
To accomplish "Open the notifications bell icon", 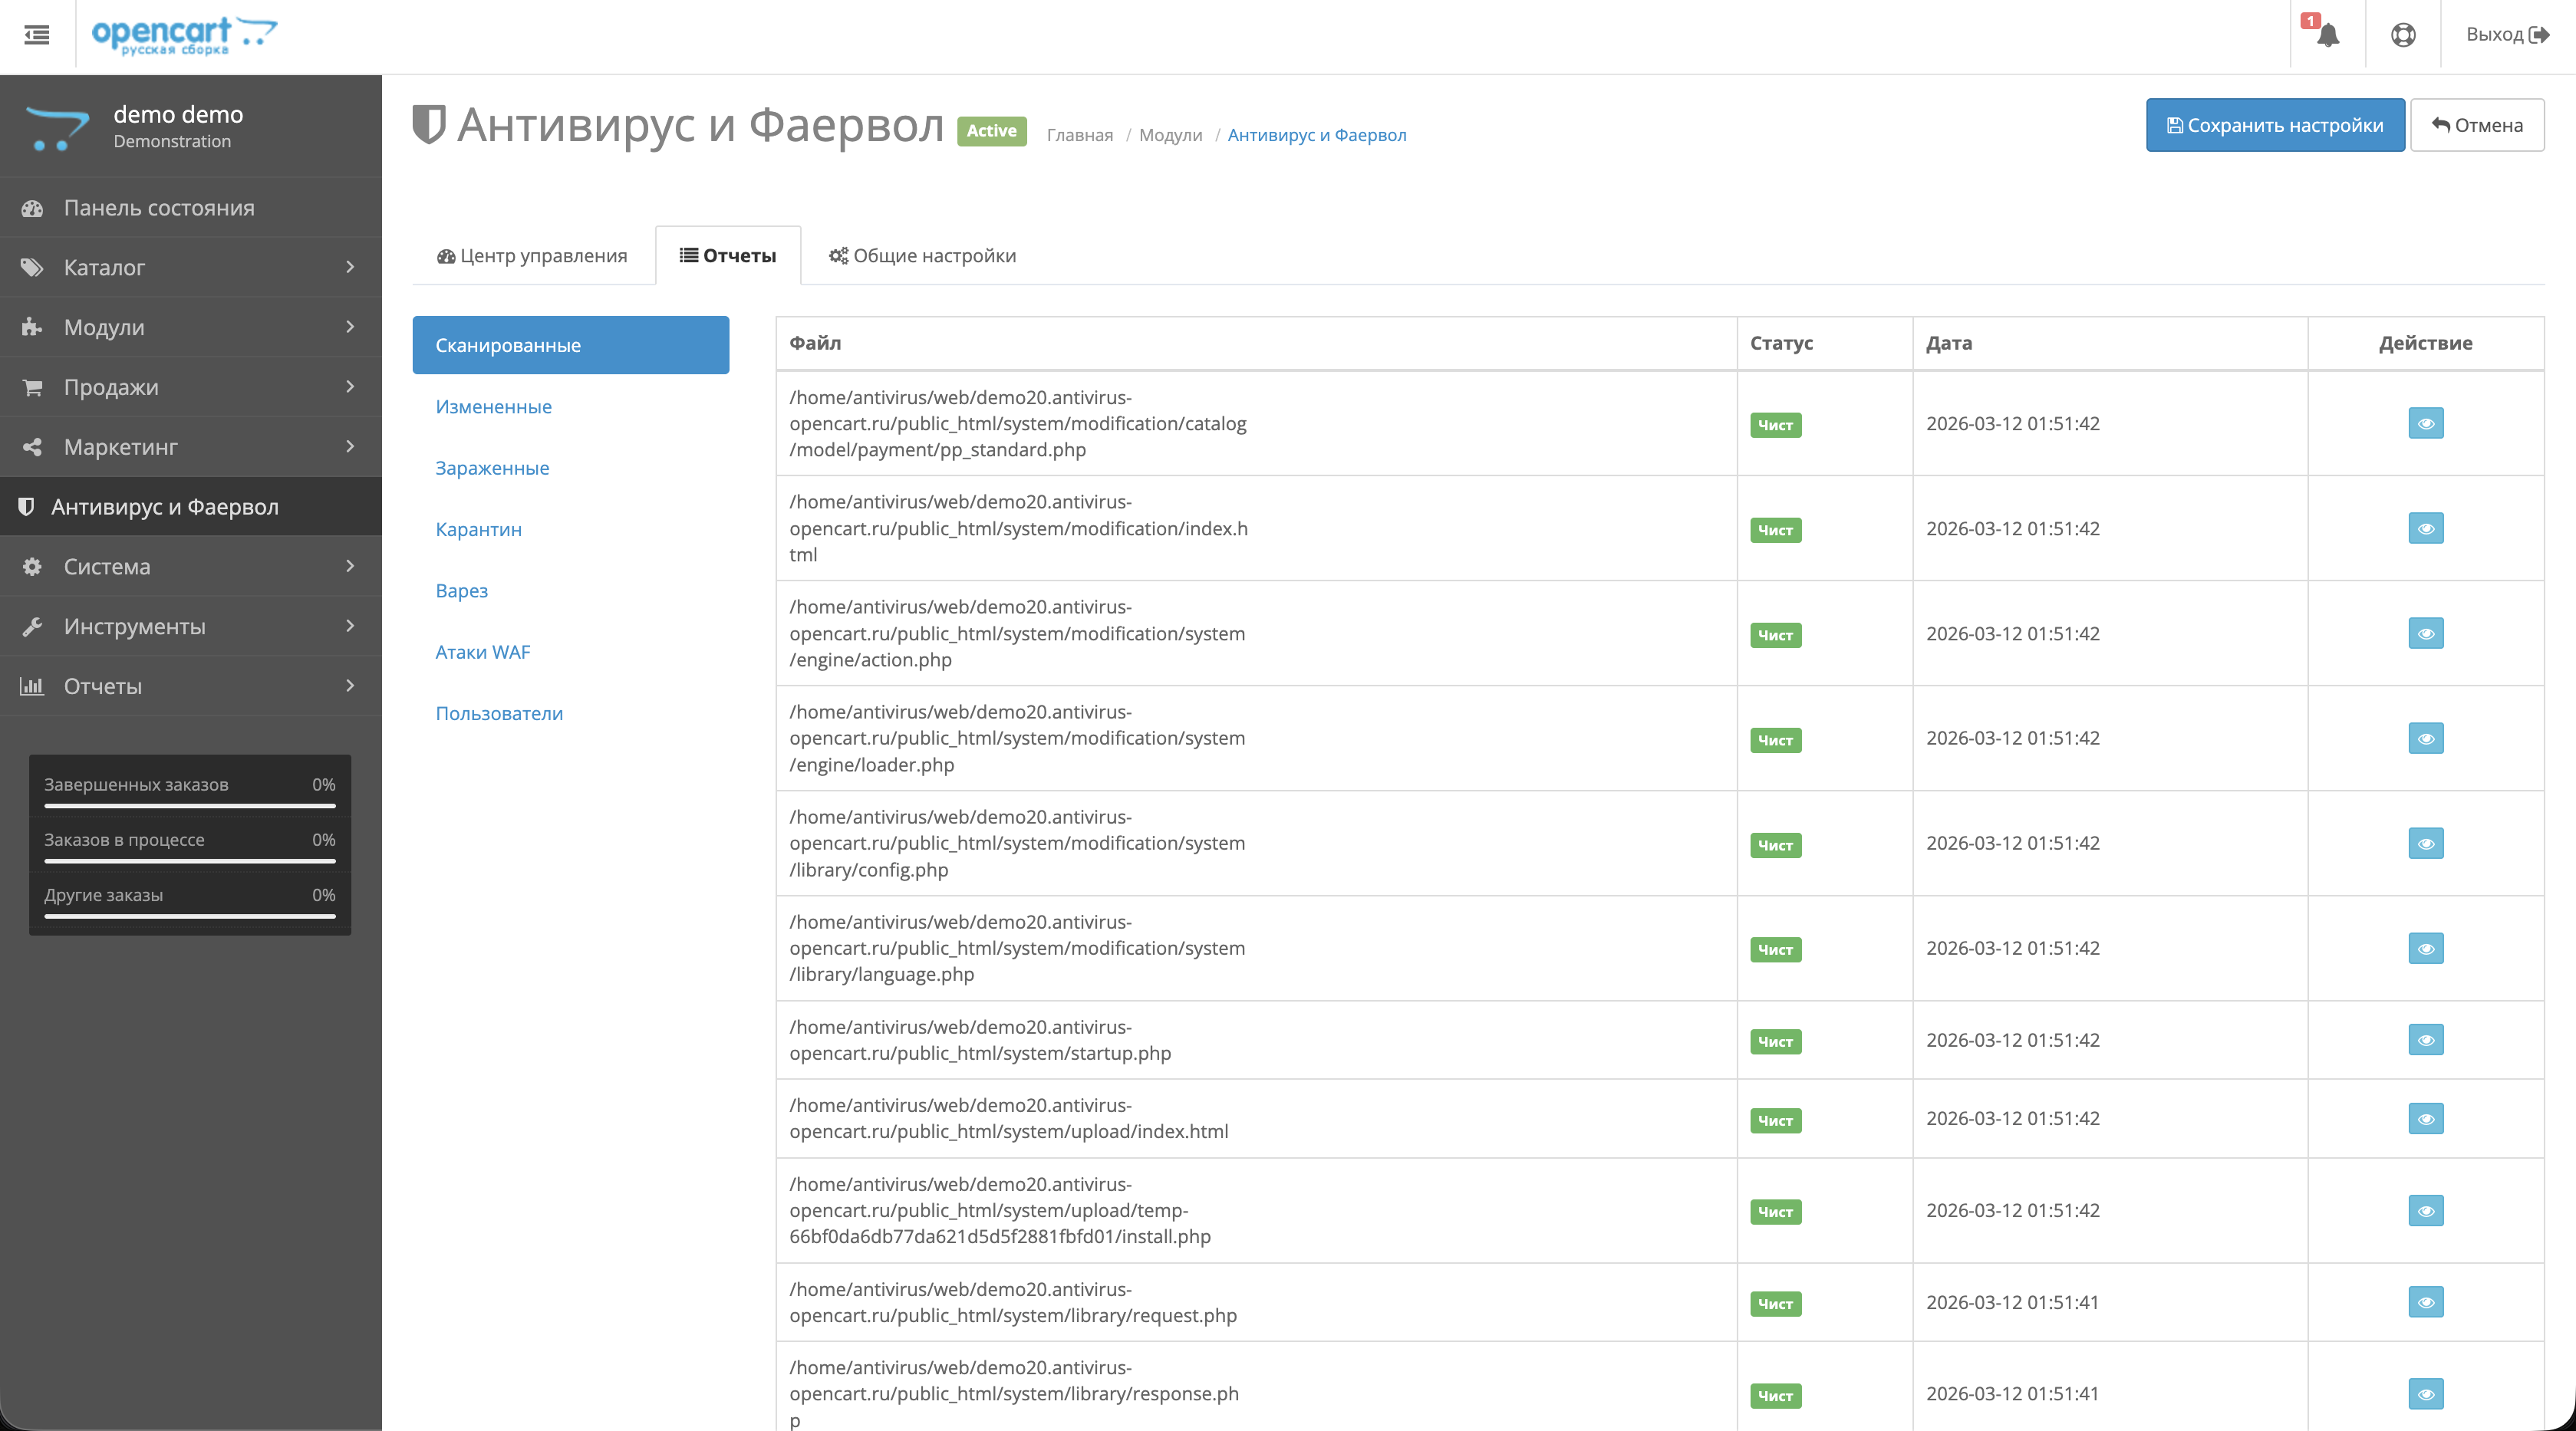I will 2327,35.
